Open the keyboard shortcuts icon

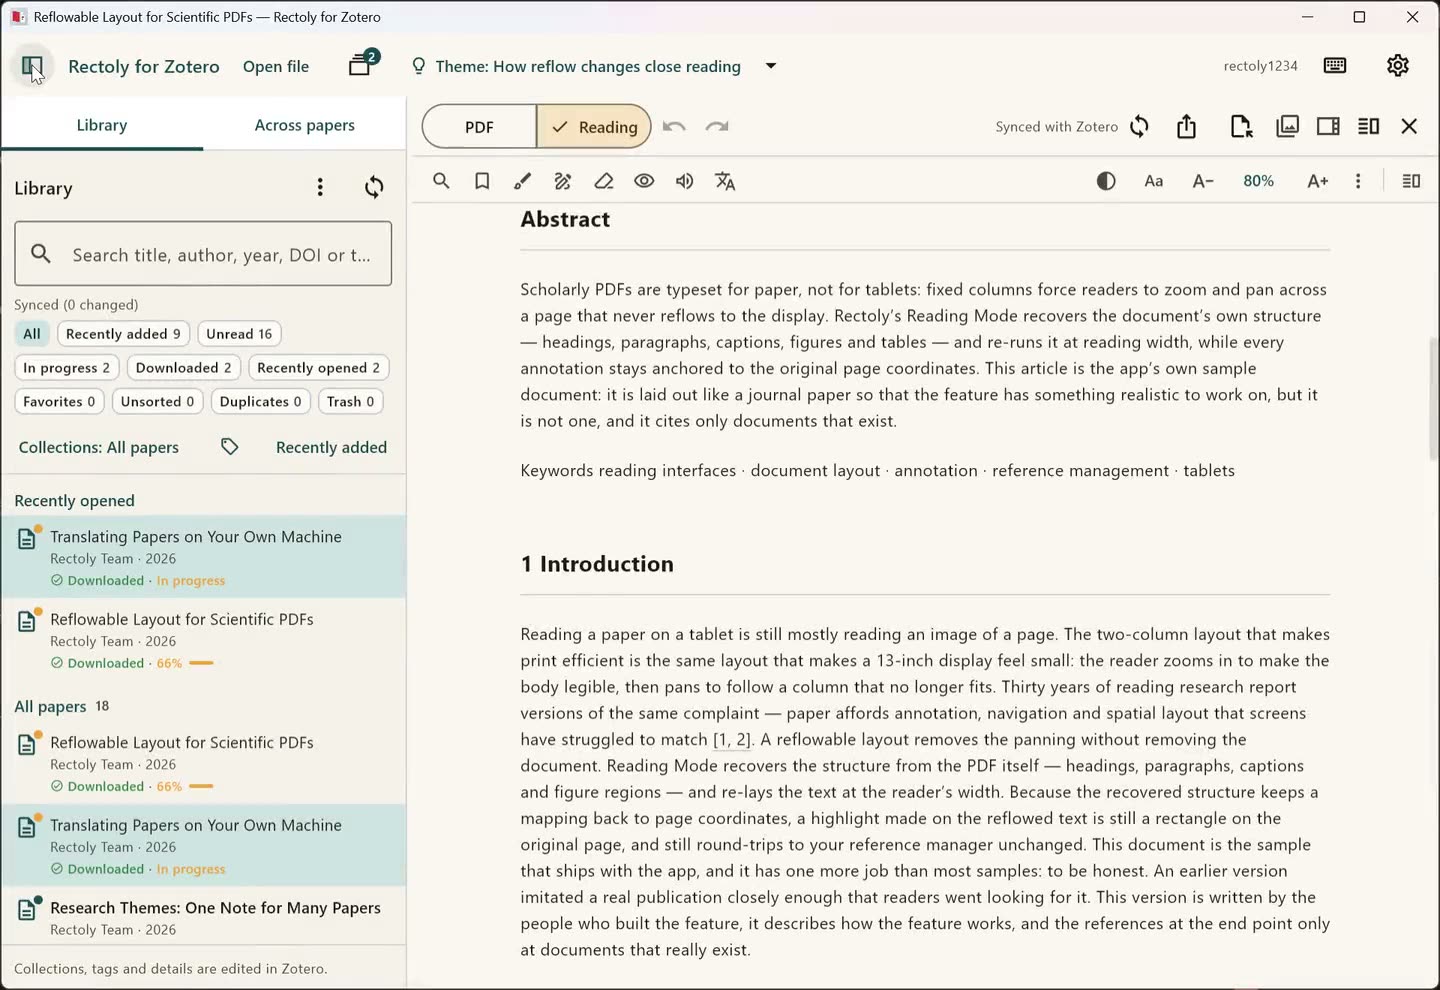tap(1335, 66)
